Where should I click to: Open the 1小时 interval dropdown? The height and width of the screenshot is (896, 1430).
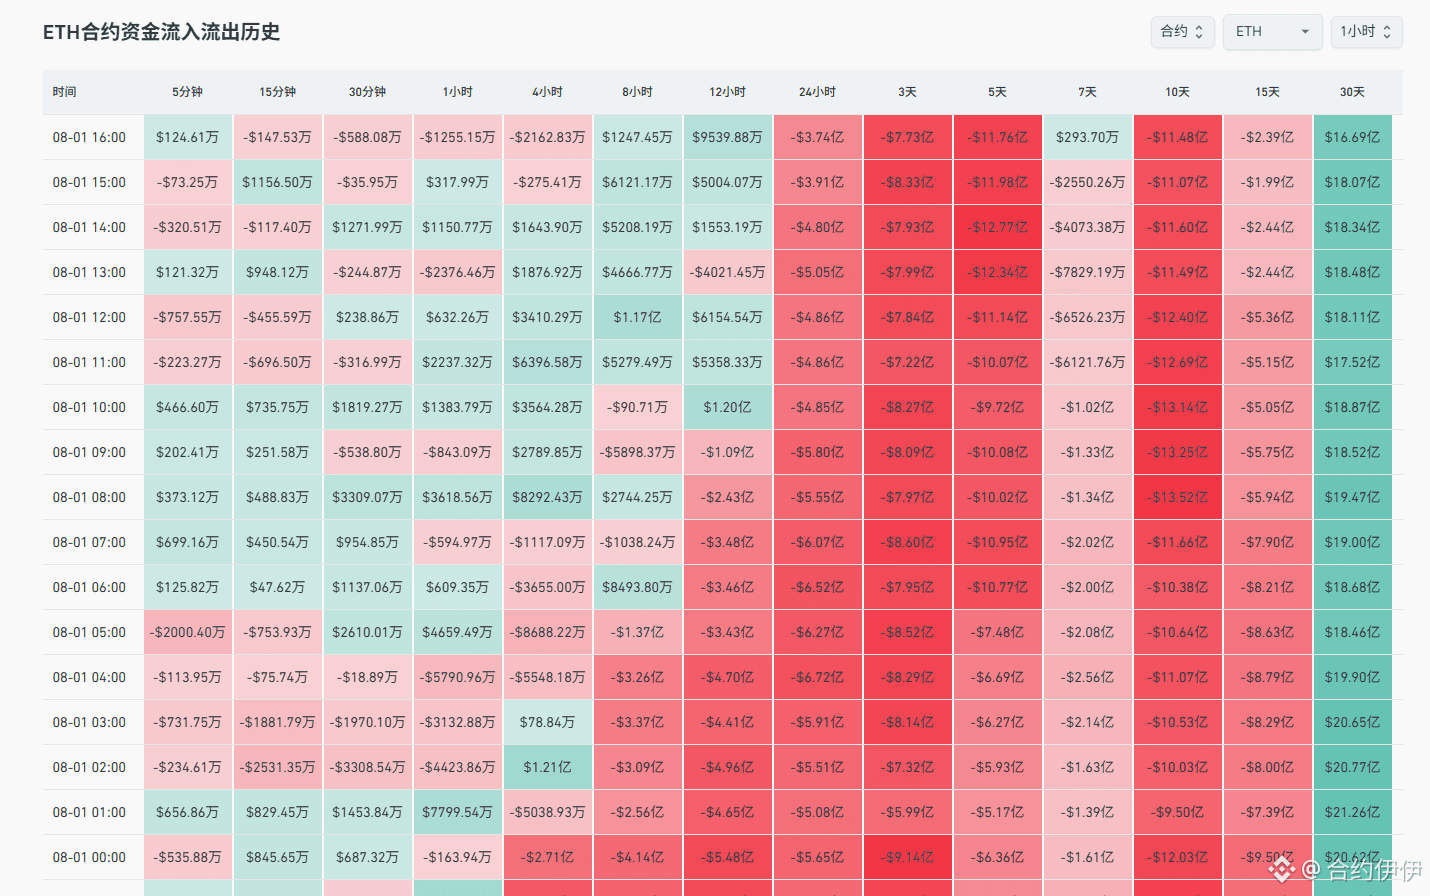tap(1366, 32)
